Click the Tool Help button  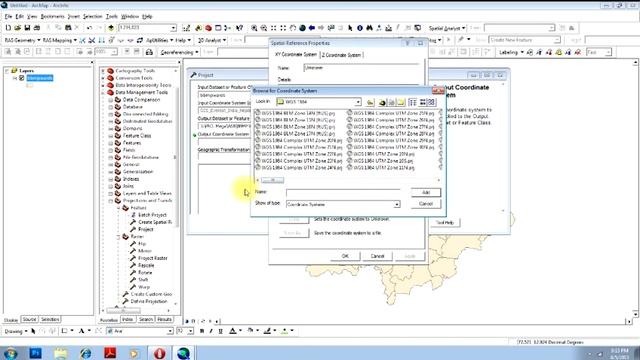pyautogui.click(x=444, y=222)
